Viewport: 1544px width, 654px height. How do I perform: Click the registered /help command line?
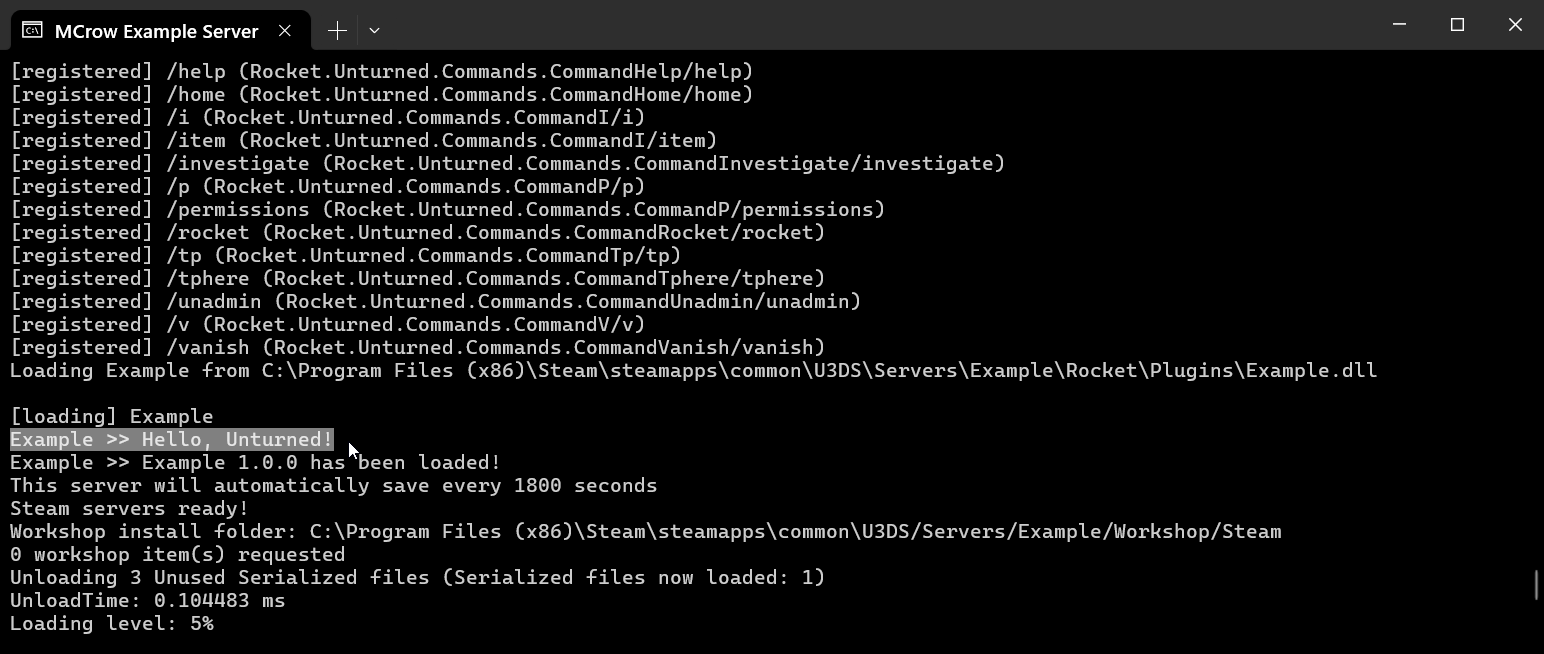(x=381, y=72)
